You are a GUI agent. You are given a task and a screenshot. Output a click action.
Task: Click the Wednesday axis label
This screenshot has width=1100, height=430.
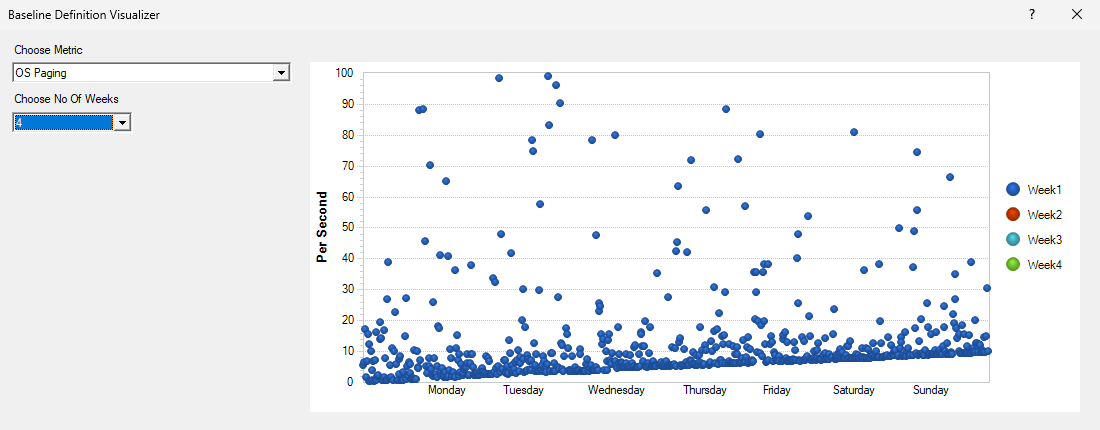[616, 390]
